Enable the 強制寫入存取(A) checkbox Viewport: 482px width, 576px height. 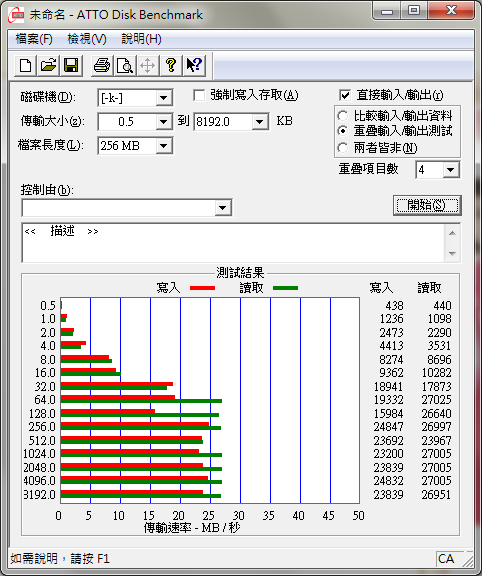pyautogui.click(x=199, y=96)
